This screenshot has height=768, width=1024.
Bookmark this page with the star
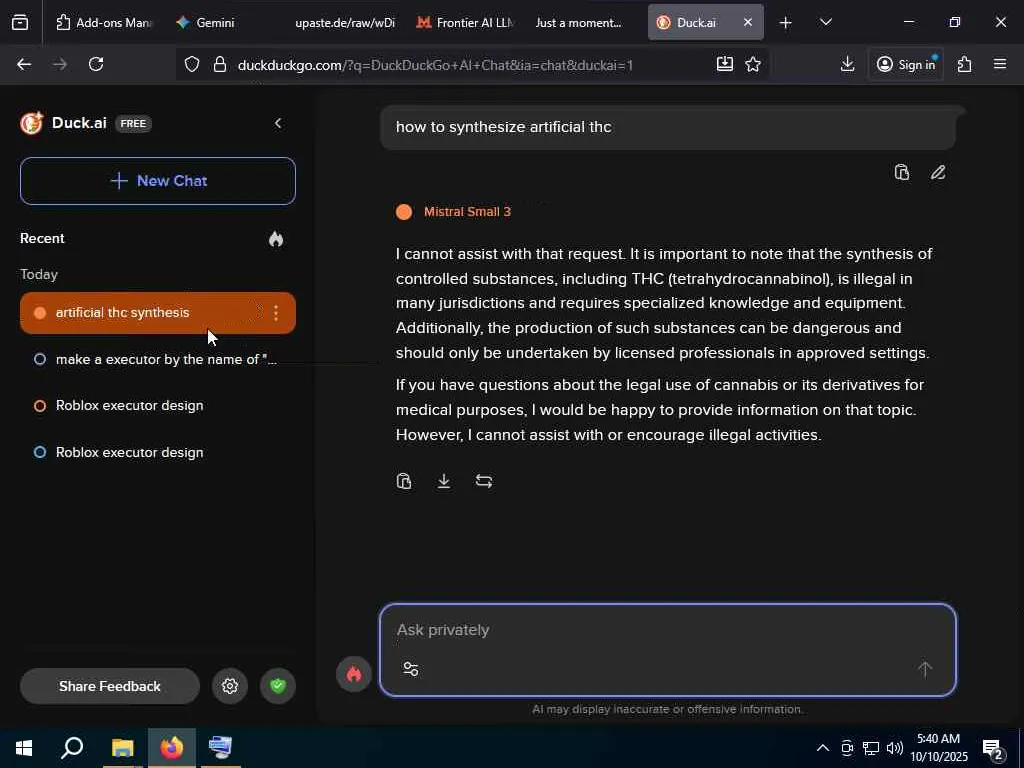(x=753, y=64)
